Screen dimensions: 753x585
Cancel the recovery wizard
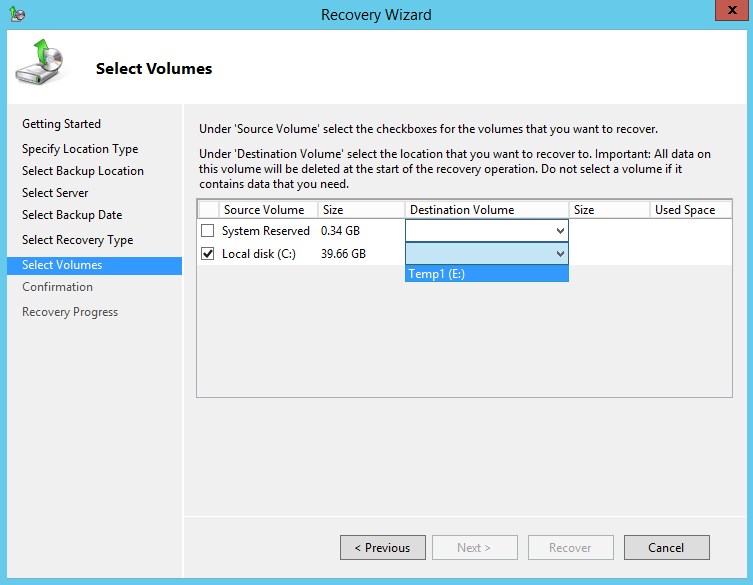[666, 548]
